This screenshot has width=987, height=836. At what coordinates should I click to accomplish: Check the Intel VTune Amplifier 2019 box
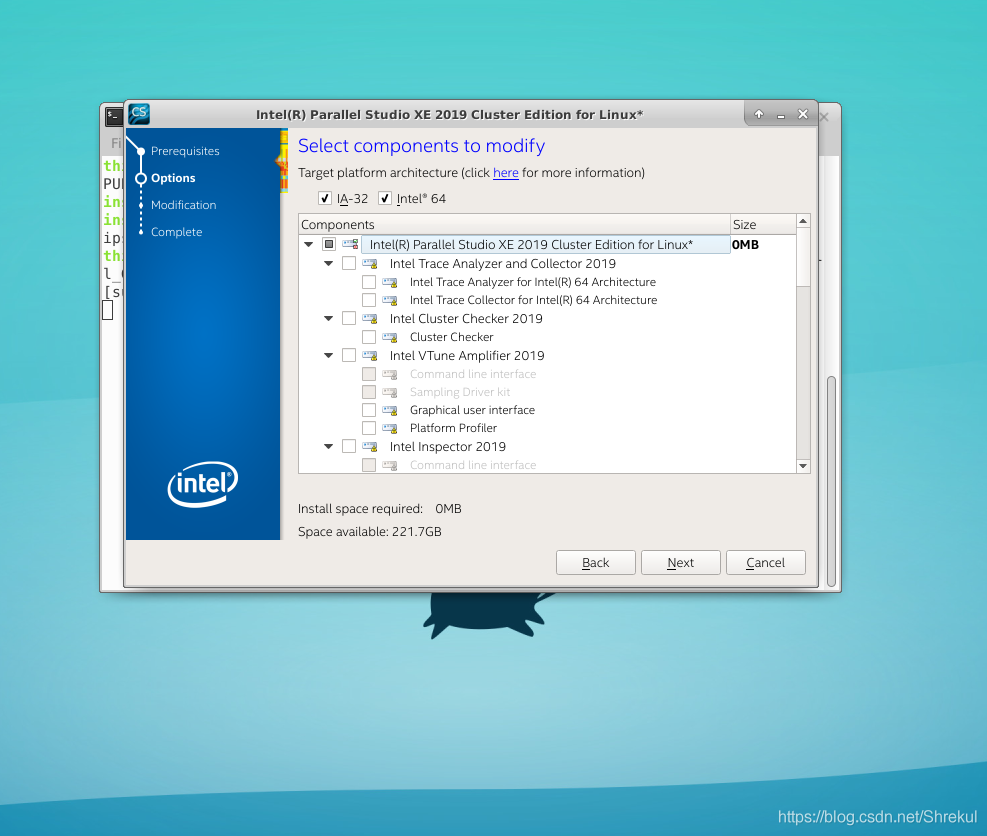coord(349,355)
